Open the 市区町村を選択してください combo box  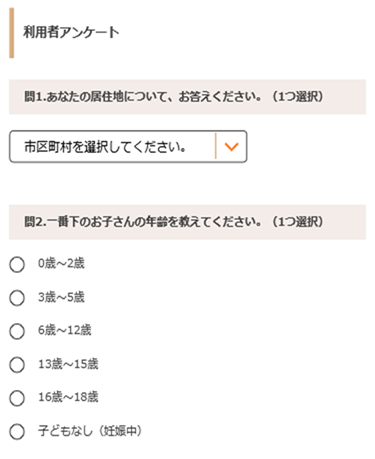click(128, 147)
